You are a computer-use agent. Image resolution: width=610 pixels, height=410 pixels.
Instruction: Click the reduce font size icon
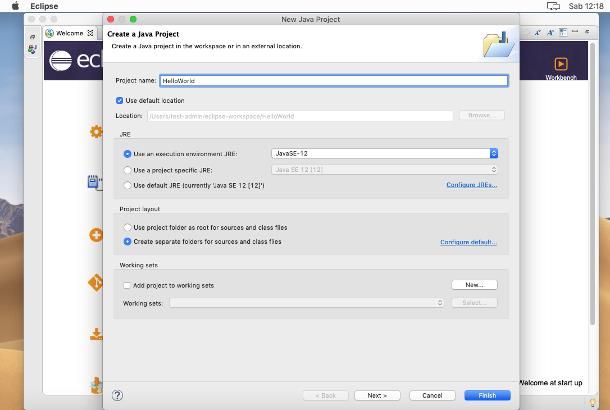coord(538,33)
